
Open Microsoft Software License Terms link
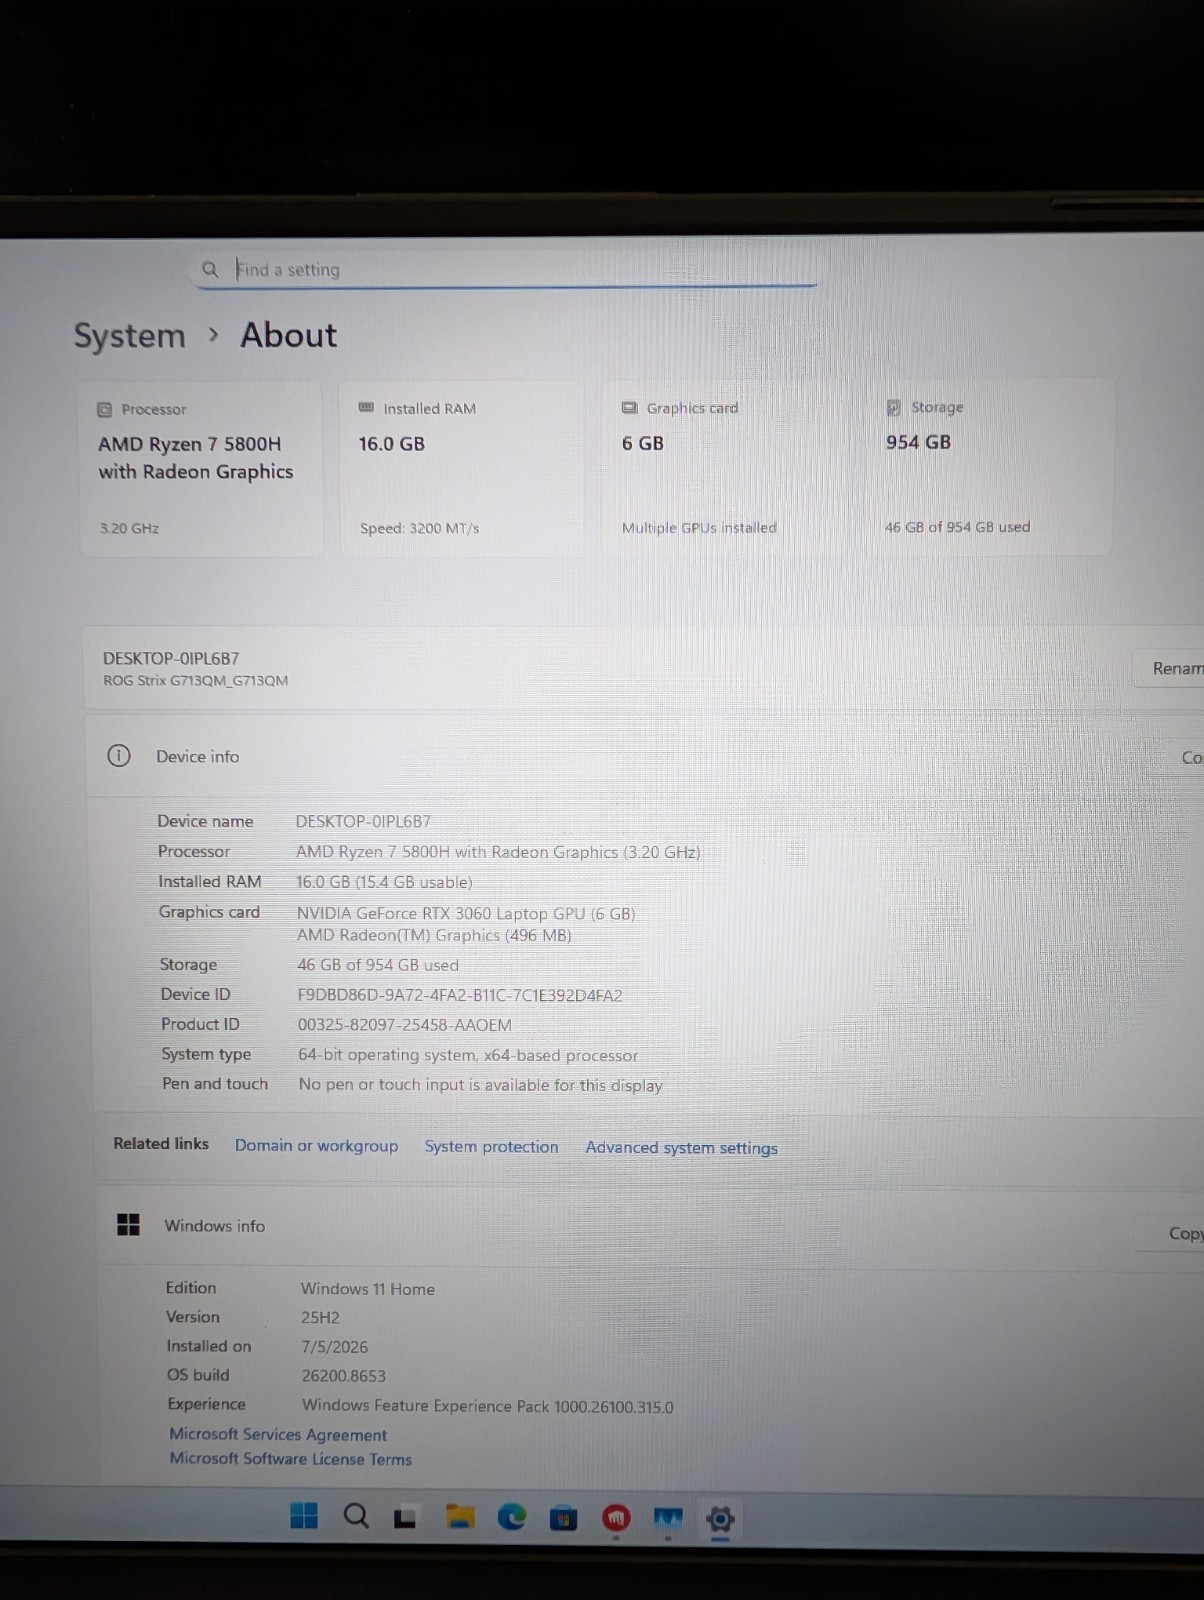(290, 1459)
